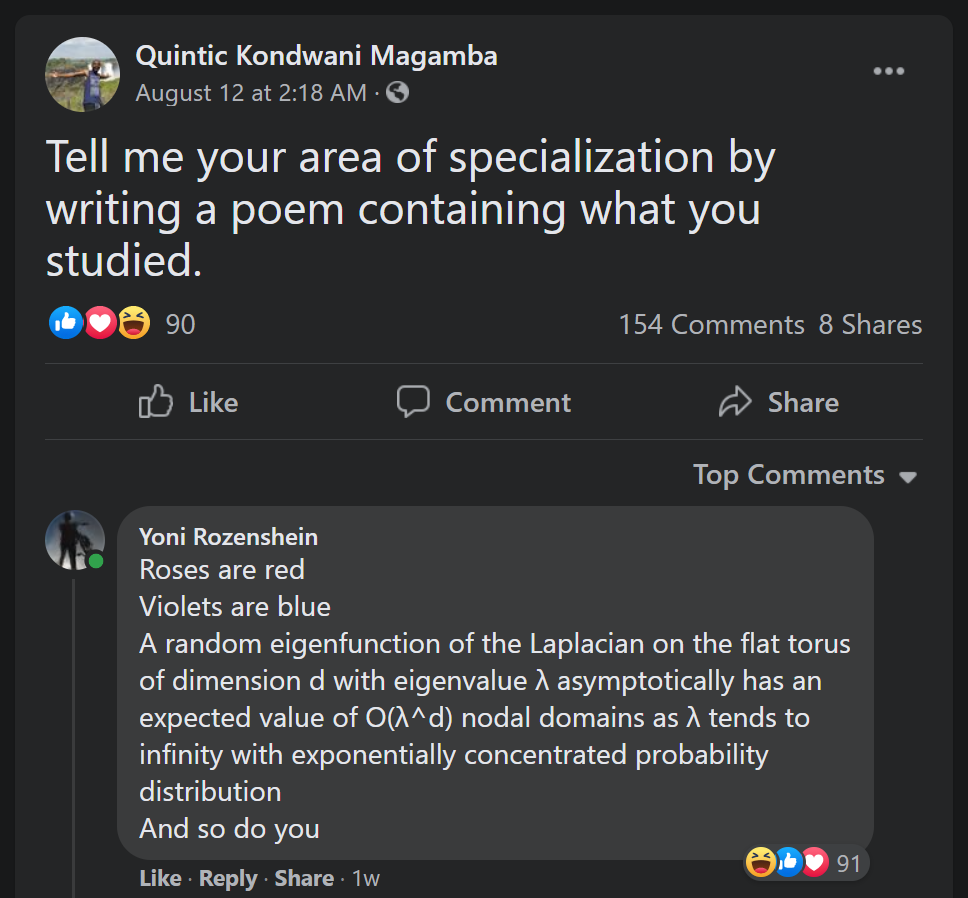Click the red heart reaction icon on post
The height and width of the screenshot is (898, 968).
[x=99, y=323]
